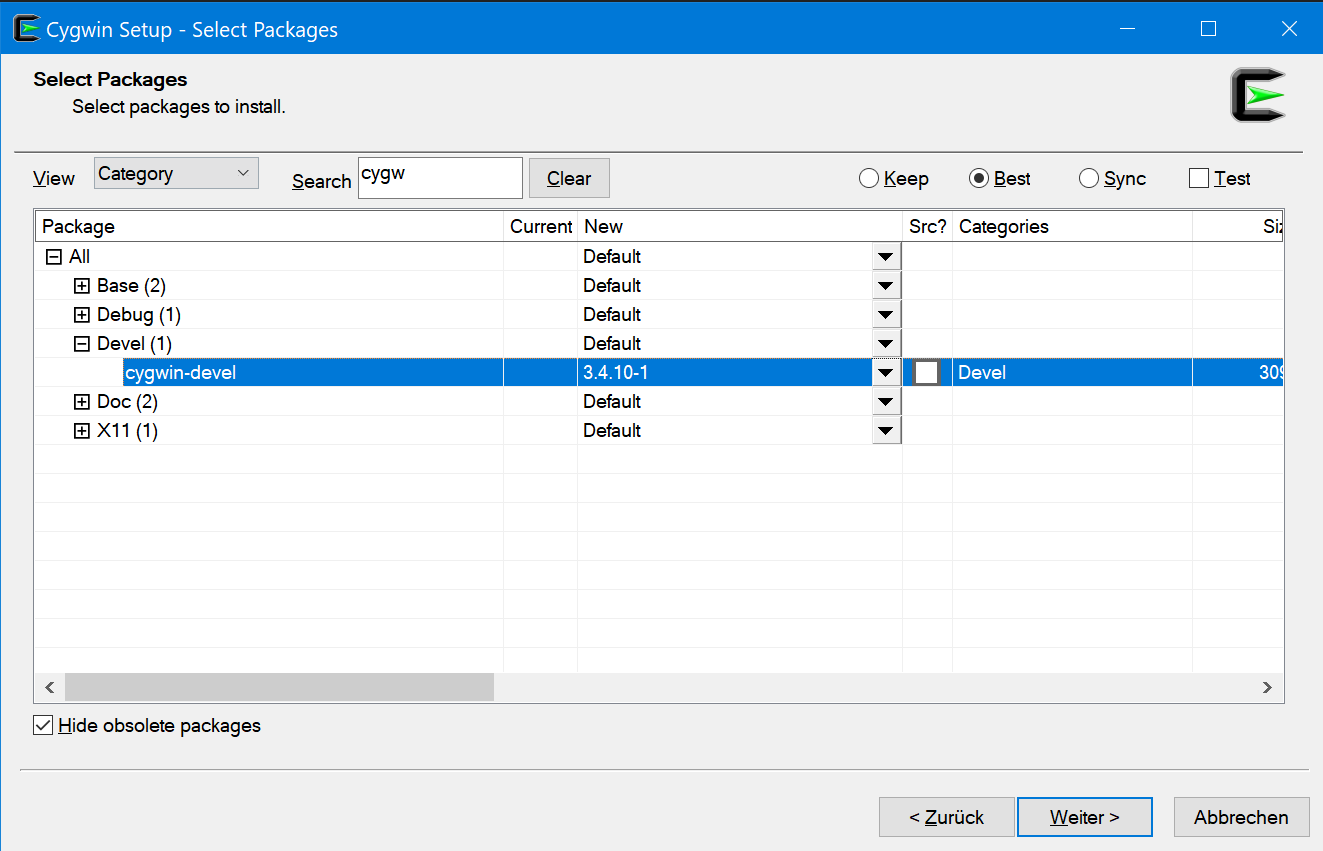Check the Src? box for cygwin-devel

coord(927,372)
